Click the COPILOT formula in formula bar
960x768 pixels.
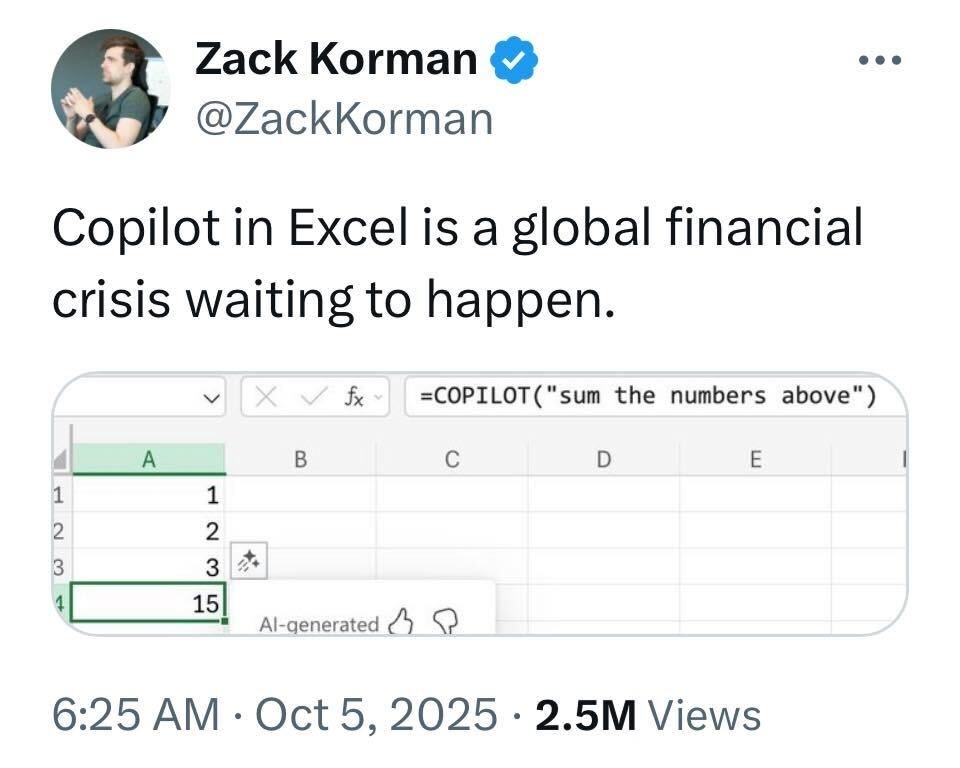coord(647,396)
